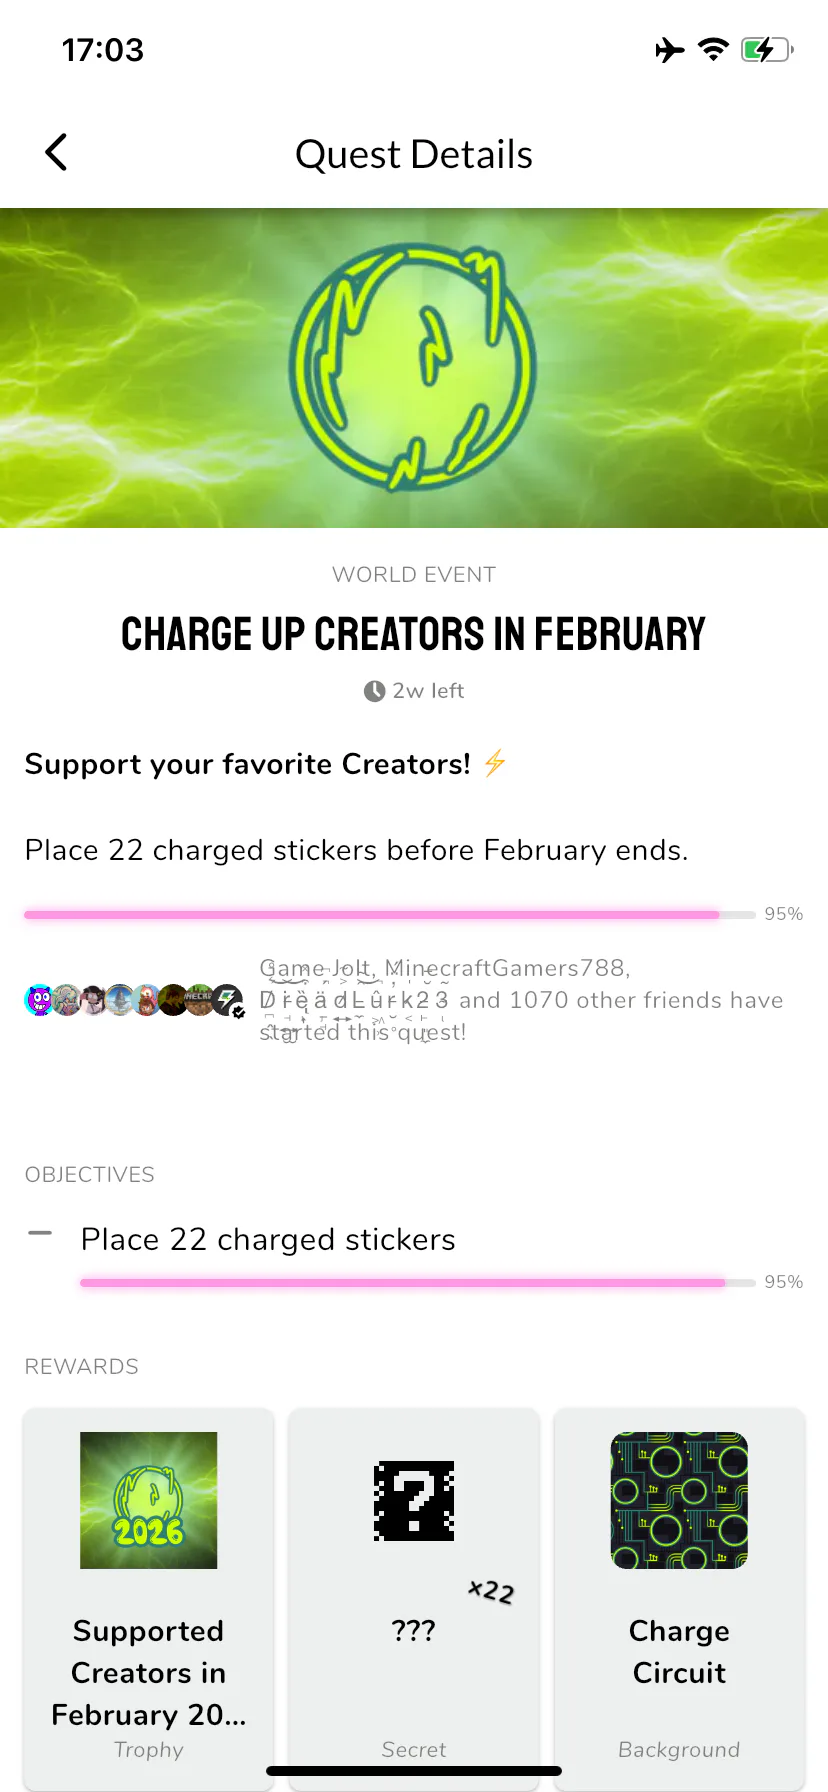The image size is (828, 1792).
Task: Tap the purple monster friend avatar
Action: click(39, 999)
